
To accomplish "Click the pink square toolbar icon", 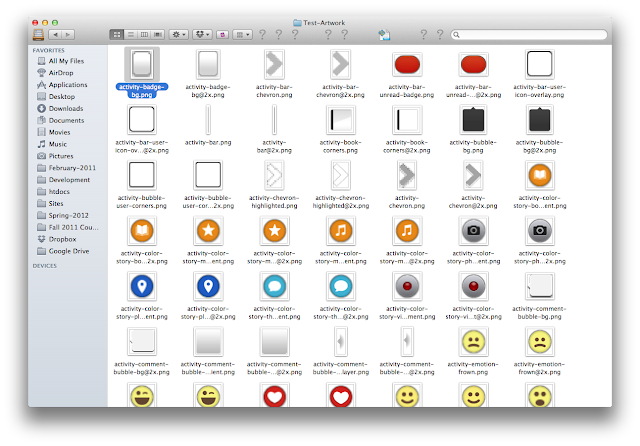I will click(222, 35).
